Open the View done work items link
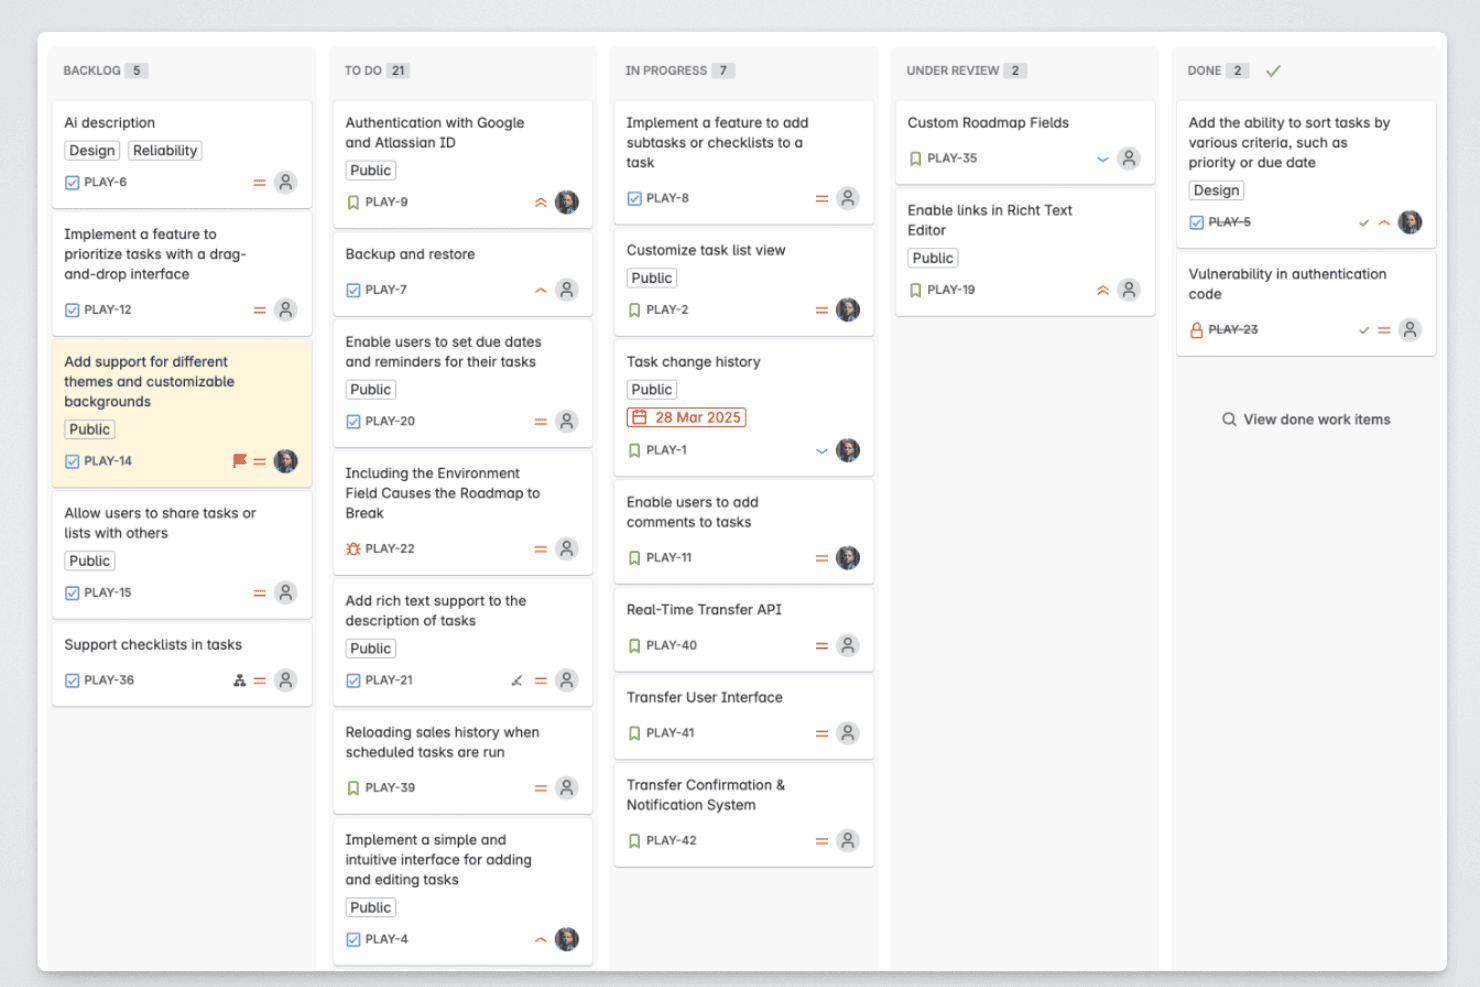1480x987 pixels. coord(1306,420)
